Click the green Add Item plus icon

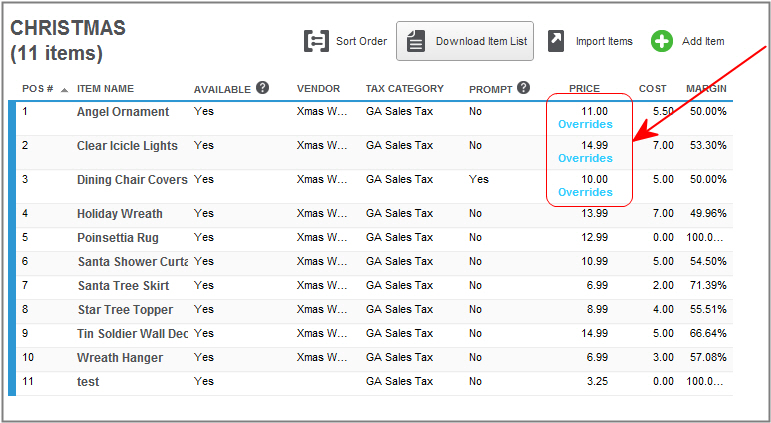tap(662, 41)
